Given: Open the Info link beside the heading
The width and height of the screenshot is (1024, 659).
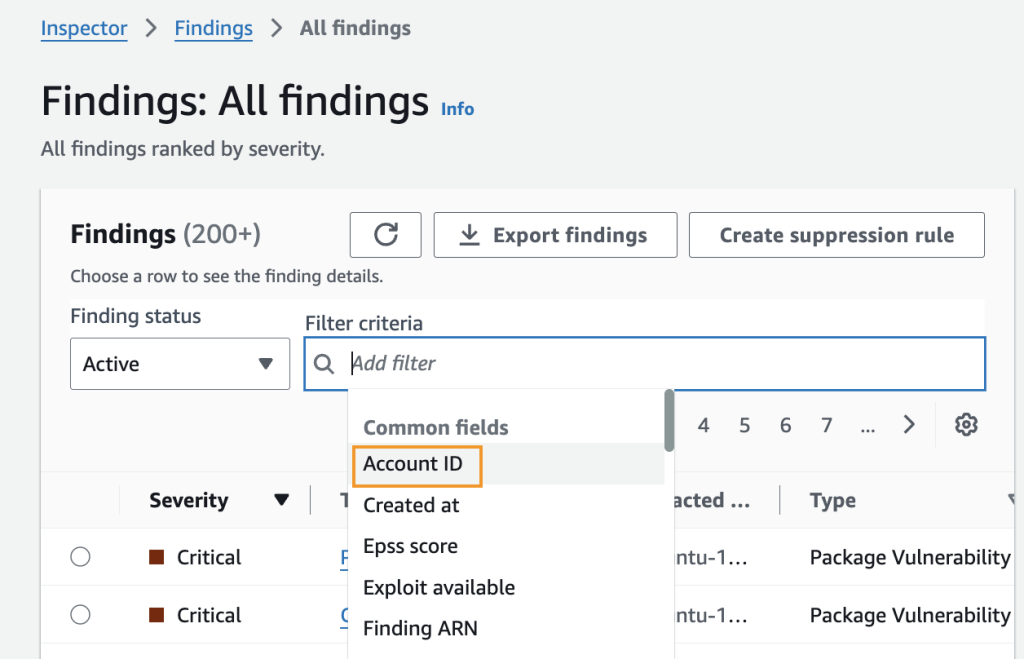Looking at the screenshot, I should pyautogui.click(x=457, y=109).
